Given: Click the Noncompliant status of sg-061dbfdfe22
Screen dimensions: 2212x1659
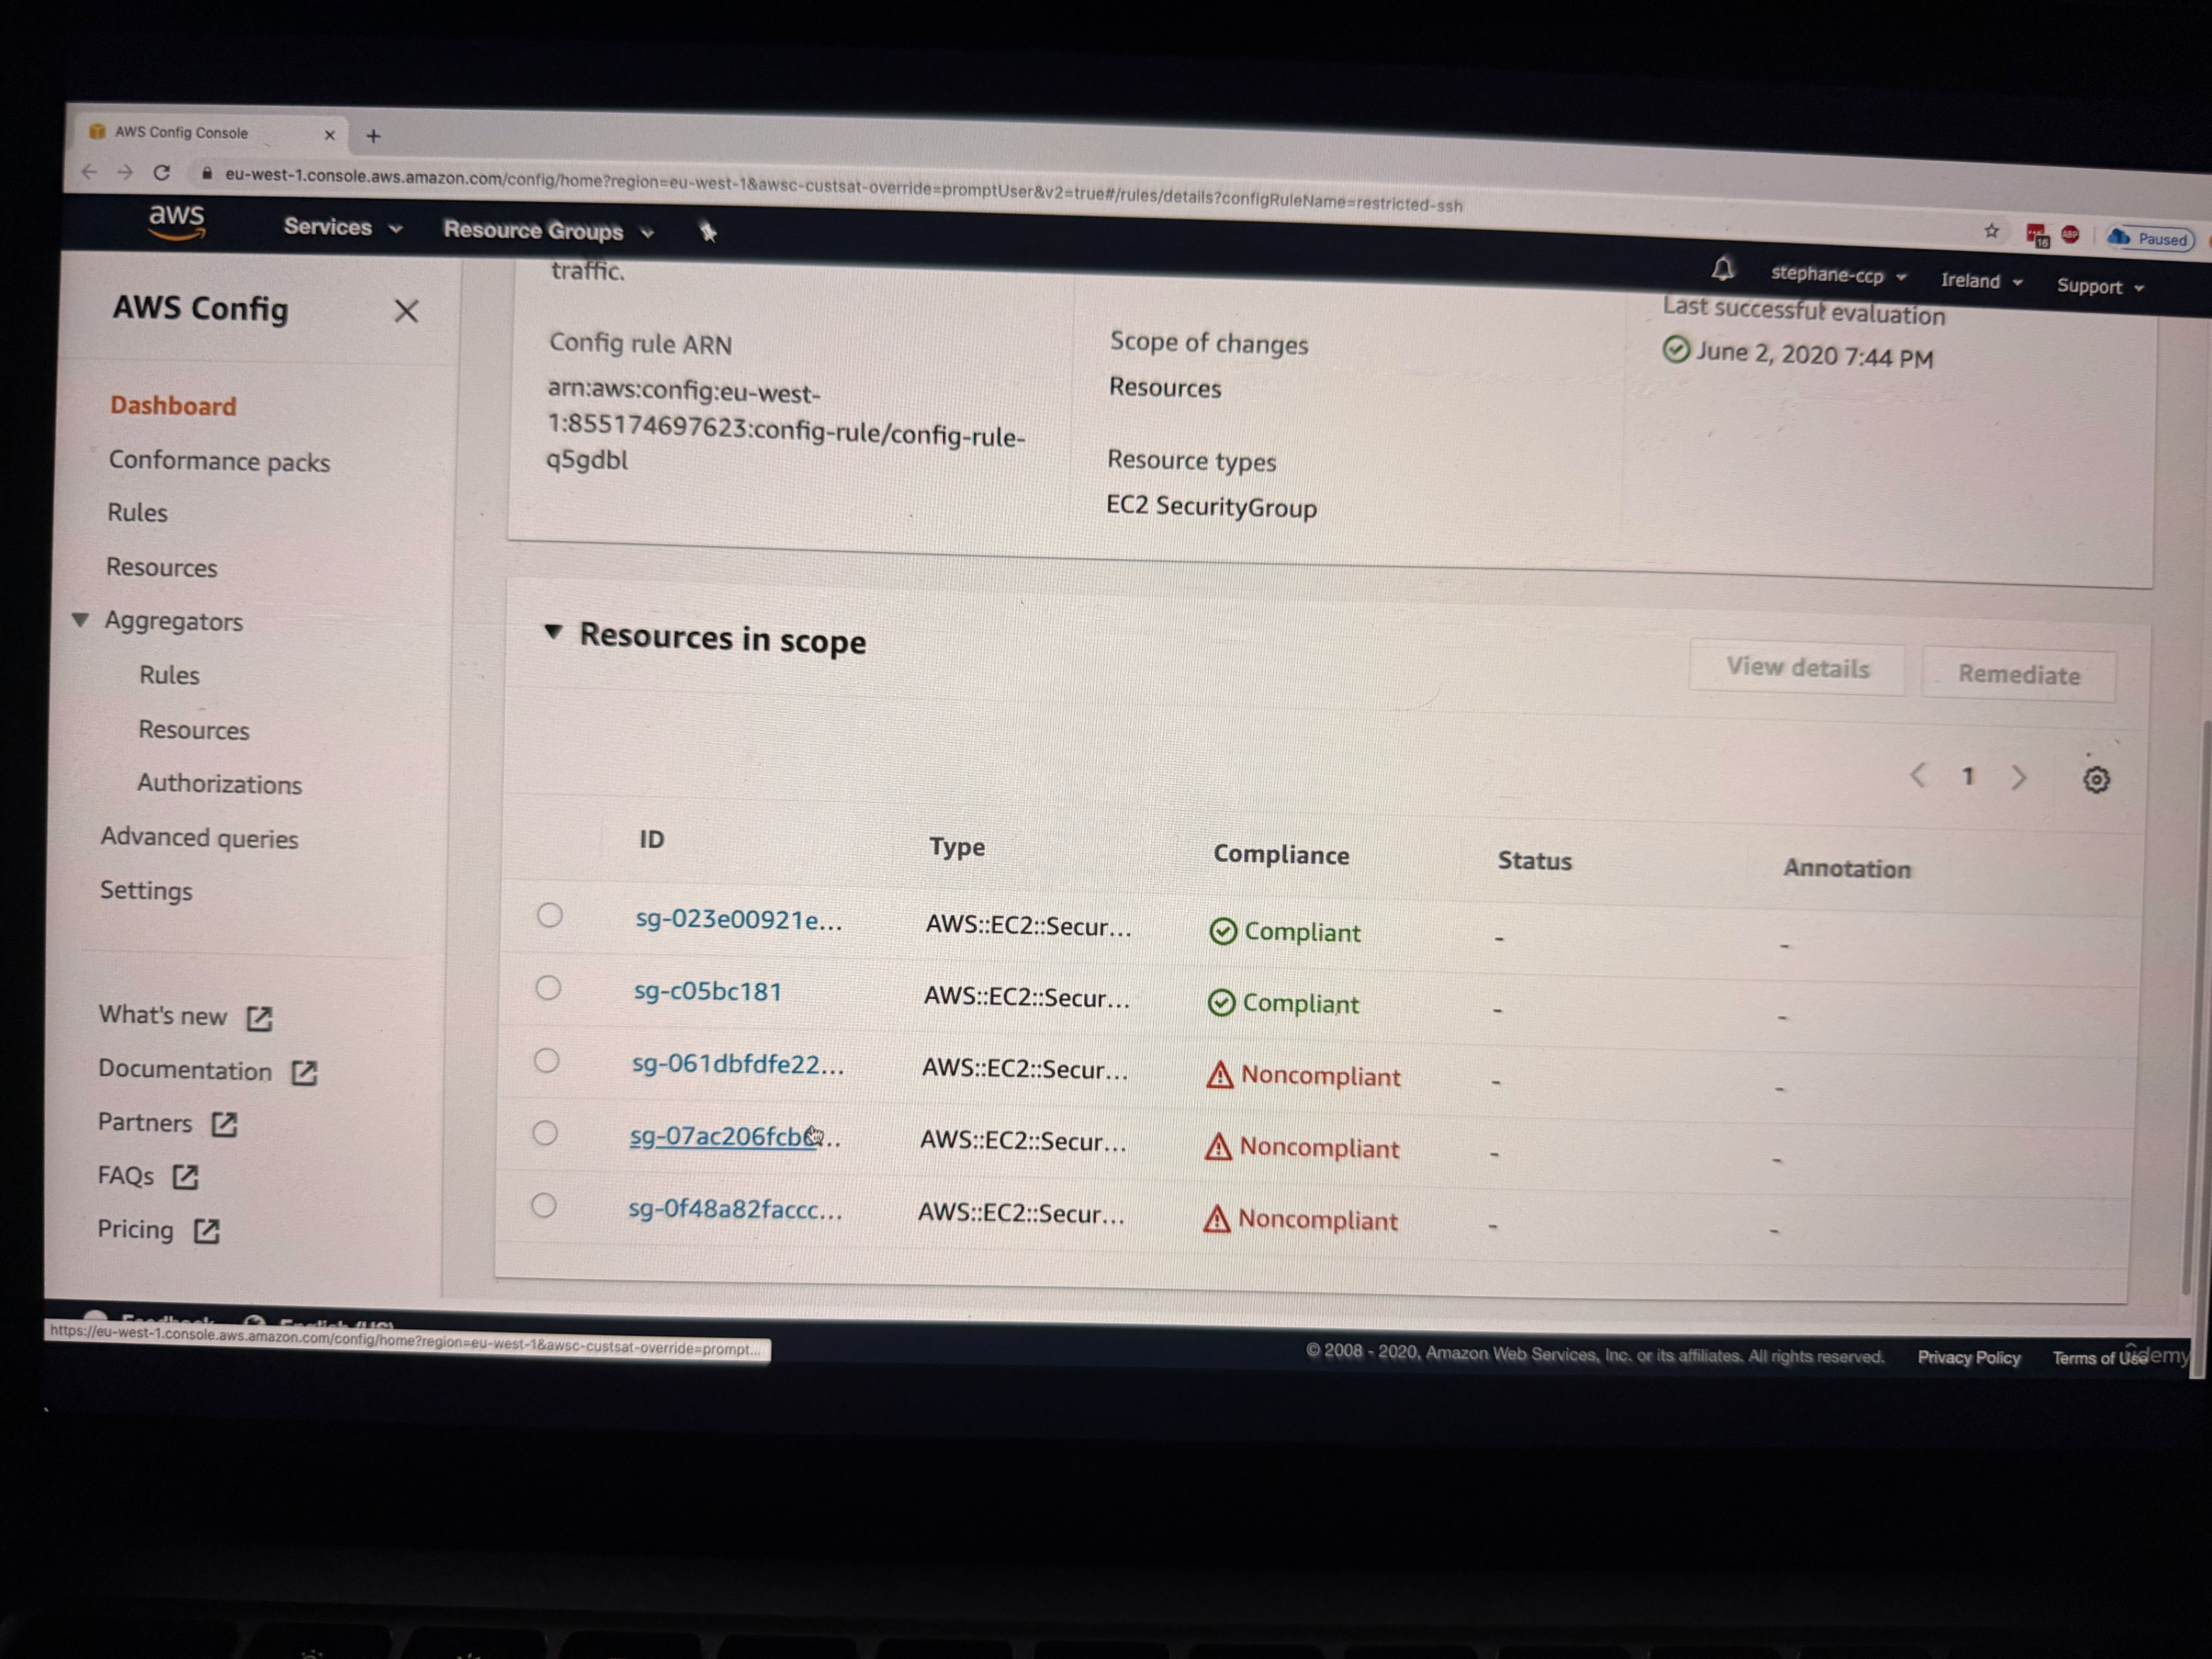Looking at the screenshot, I should (x=1303, y=1076).
